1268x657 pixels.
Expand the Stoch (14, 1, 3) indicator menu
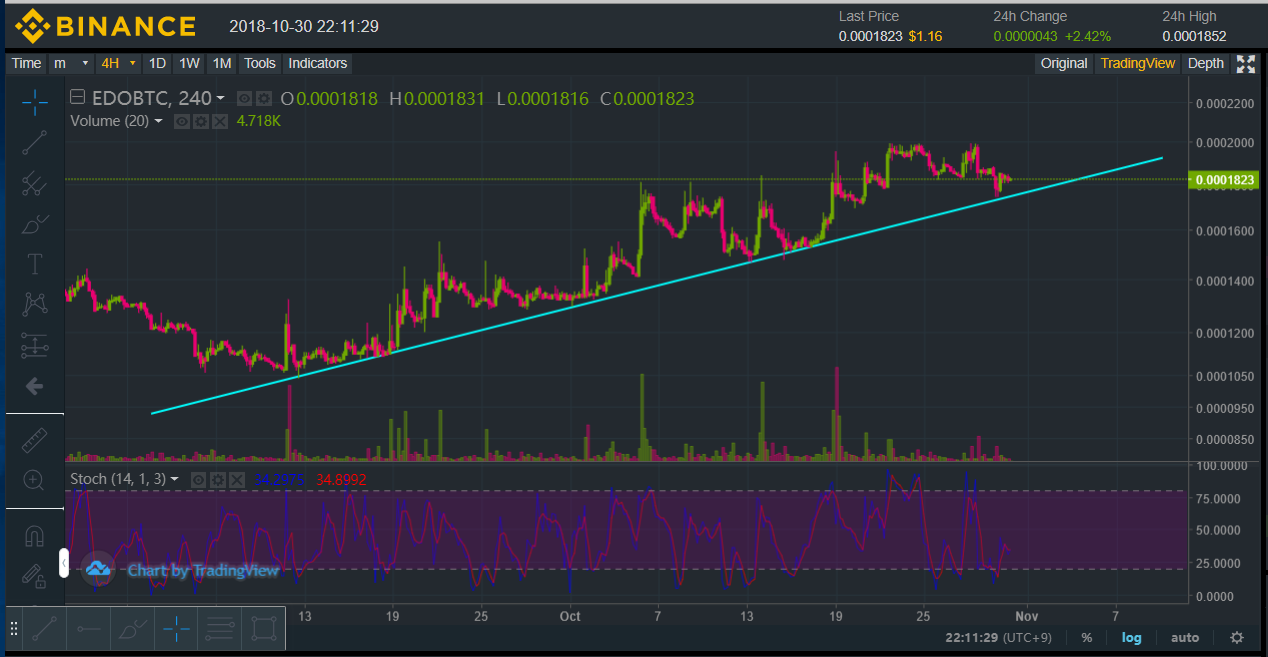(175, 479)
